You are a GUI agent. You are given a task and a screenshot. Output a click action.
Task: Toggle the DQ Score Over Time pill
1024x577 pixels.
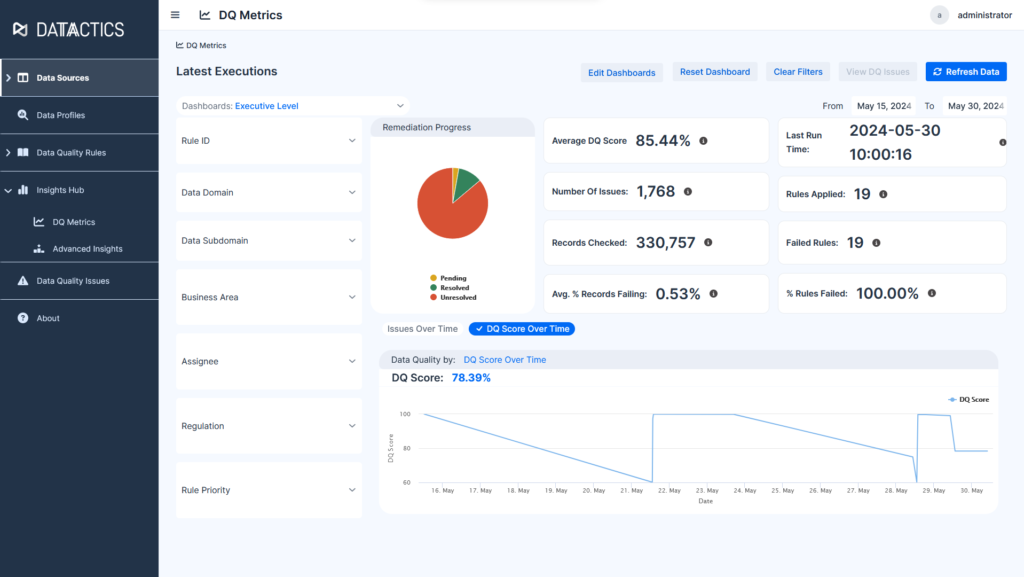(x=521, y=328)
